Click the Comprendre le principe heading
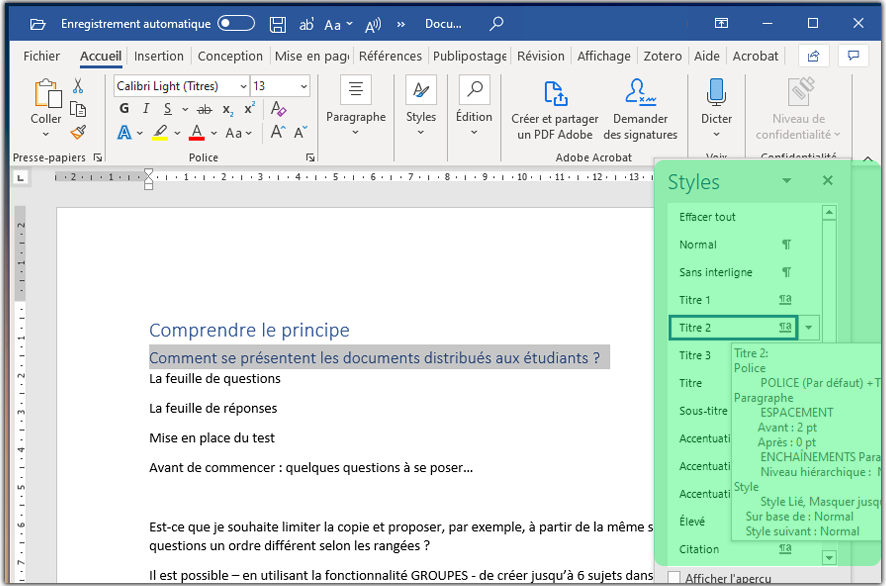886x586 pixels. [249, 330]
